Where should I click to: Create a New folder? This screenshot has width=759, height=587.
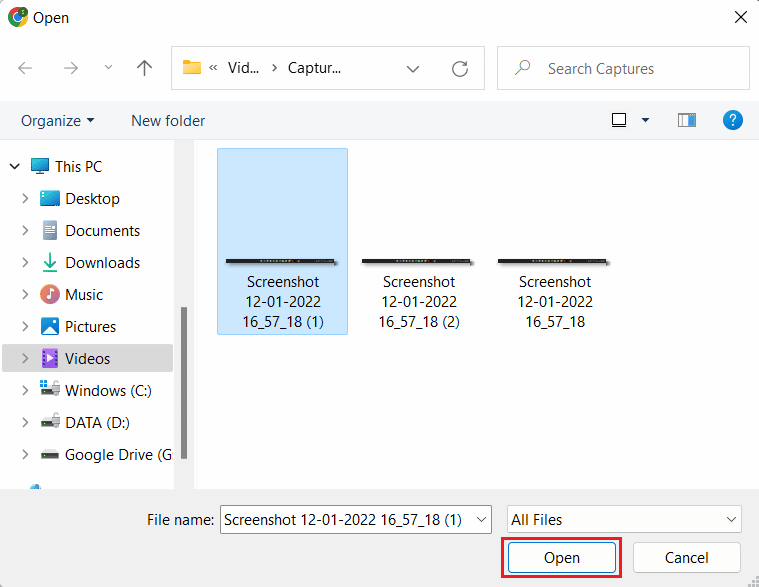coord(168,120)
